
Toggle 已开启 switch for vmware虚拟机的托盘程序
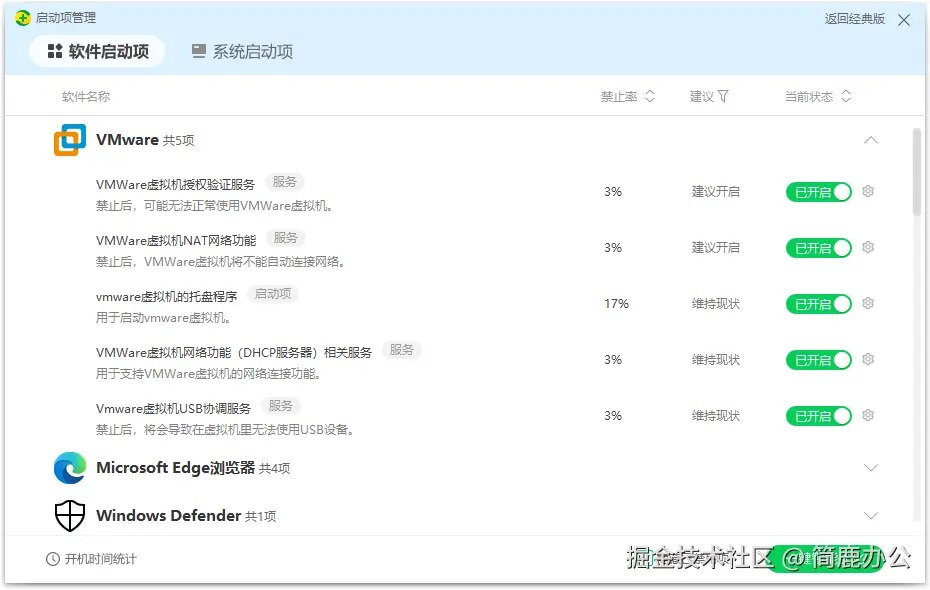click(x=818, y=304)
